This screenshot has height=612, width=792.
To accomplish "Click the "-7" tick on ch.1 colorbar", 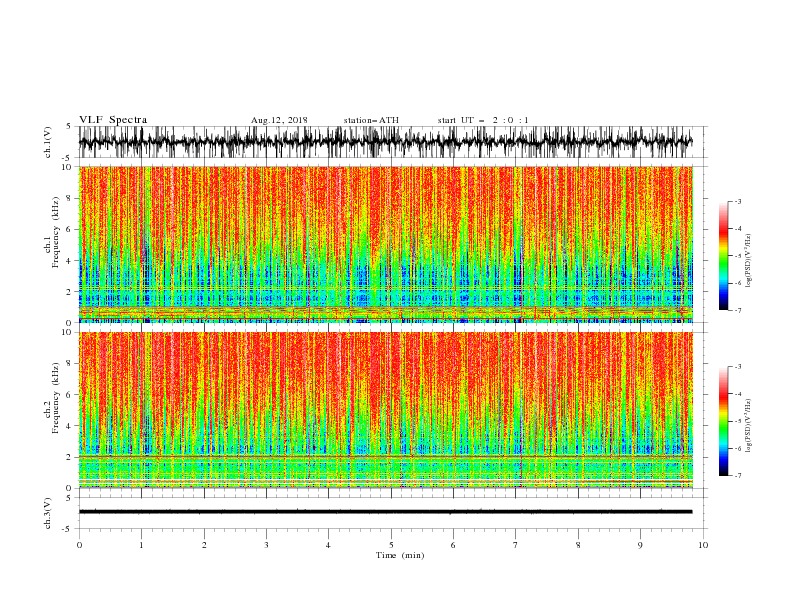I will (x=738, y=310).
